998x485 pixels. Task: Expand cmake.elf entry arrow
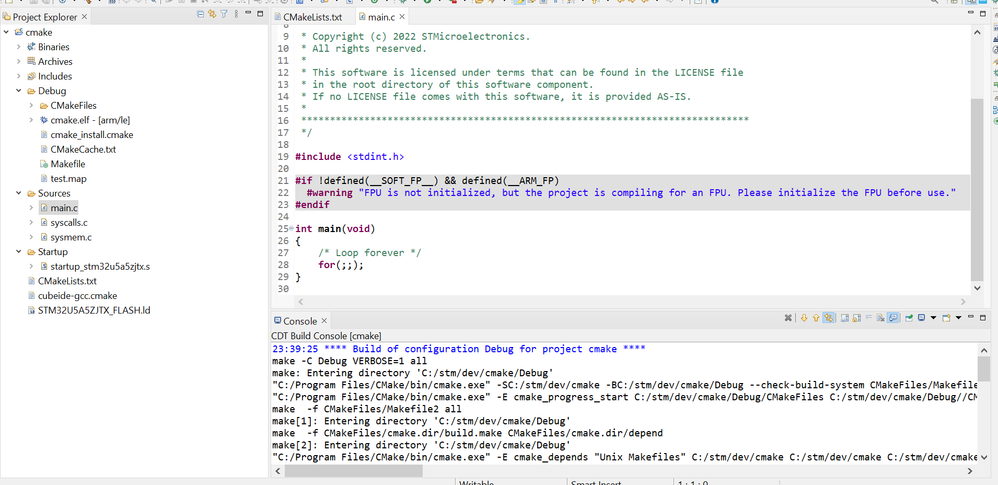click(x=32, y=120)
